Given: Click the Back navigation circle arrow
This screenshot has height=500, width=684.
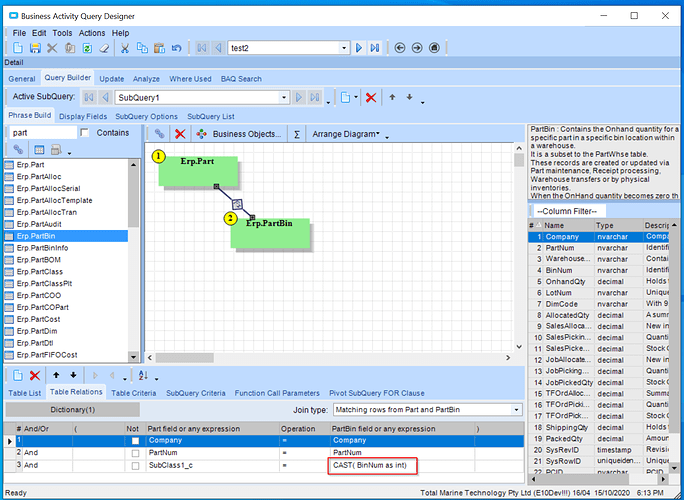Looking at the screenshot, I should [x=400, y=48].
